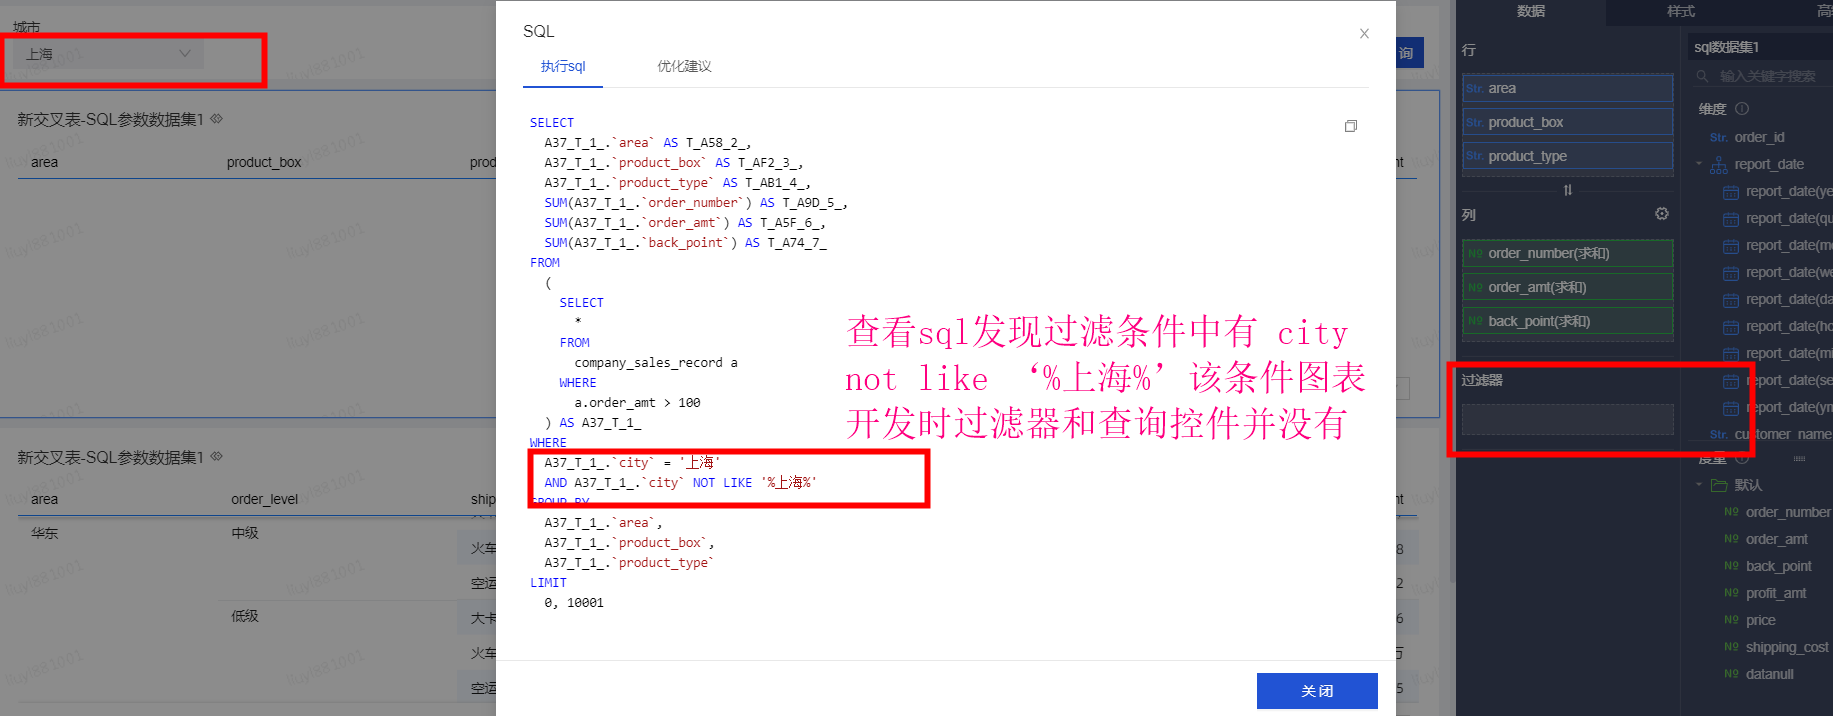Collapse the 默认 measures folder
This screenshot has height=716, width=1833.
tap(1699, 485)
